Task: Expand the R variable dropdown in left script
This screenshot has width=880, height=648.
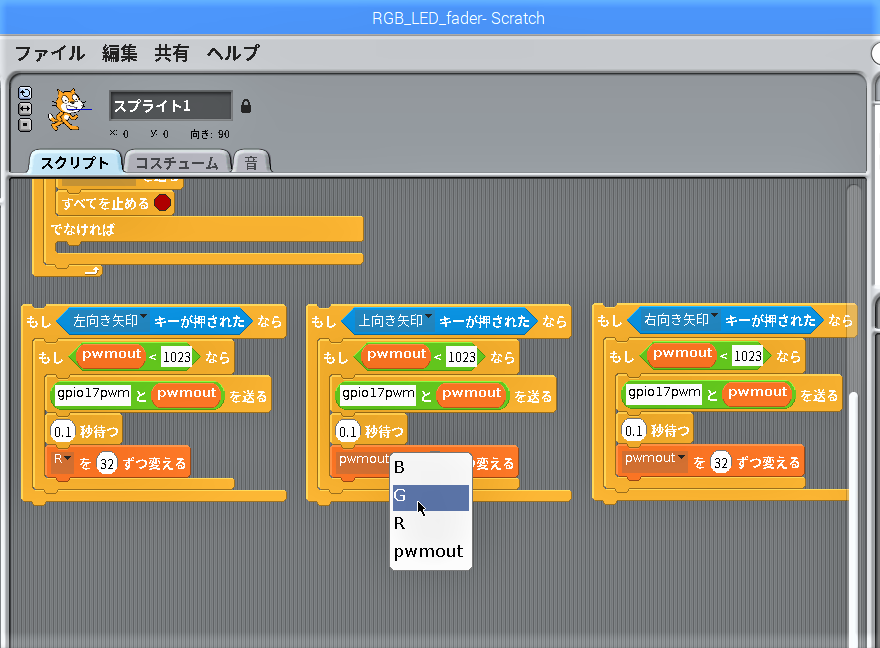Action: coord(68,458)
